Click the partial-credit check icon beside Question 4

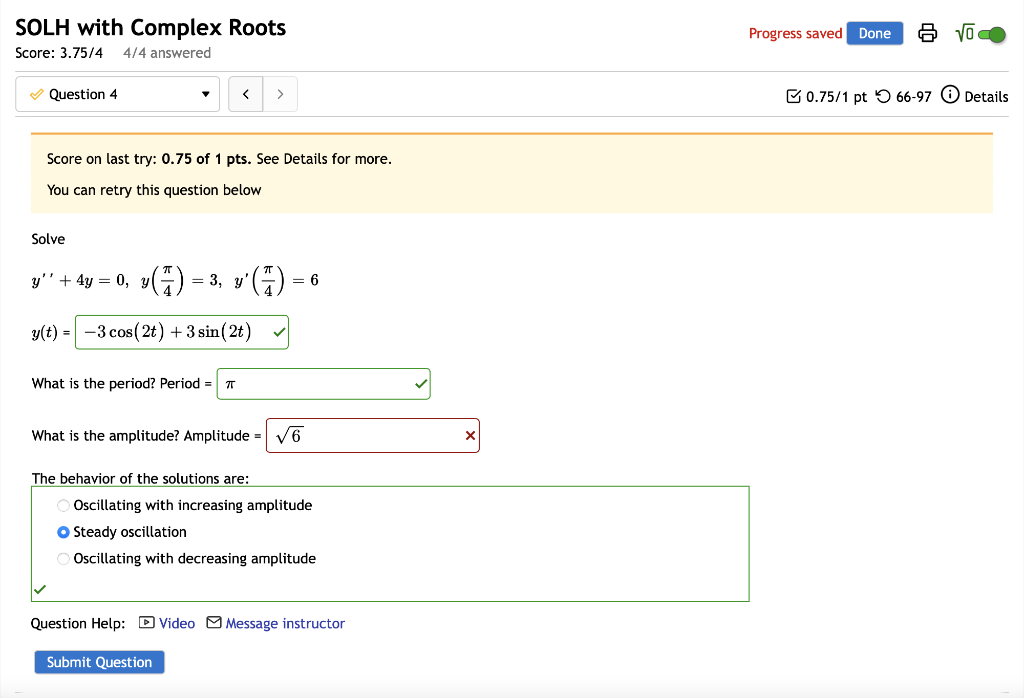(37, 95)
